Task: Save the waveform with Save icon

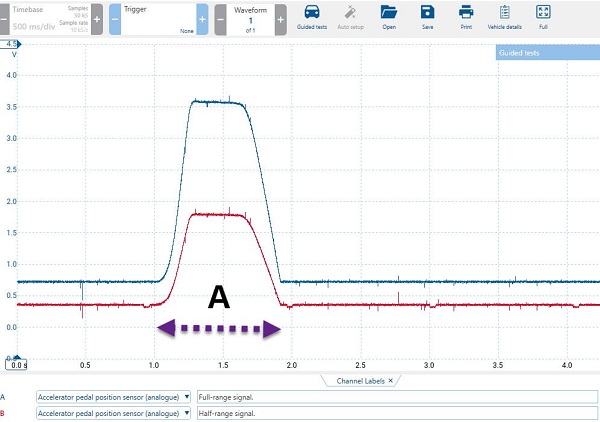Action: tap(427, 13)
